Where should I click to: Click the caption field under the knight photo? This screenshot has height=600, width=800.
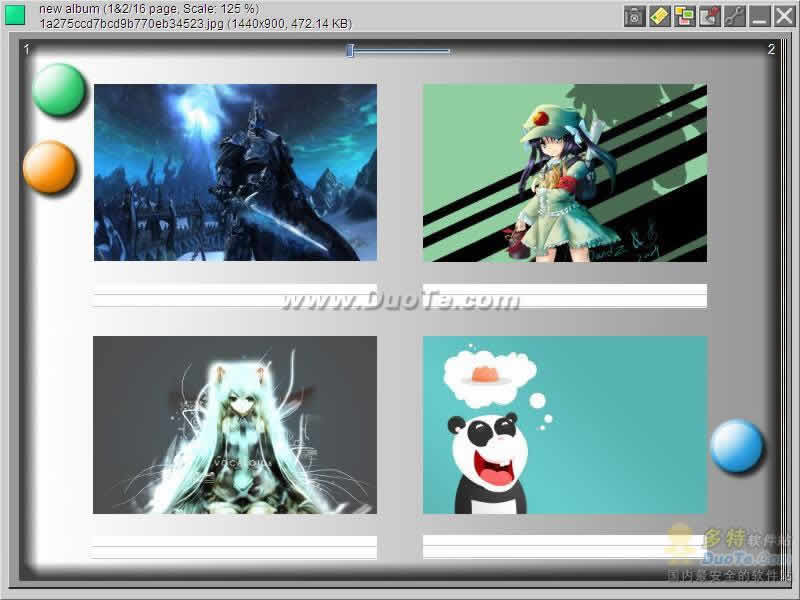click(x=235, y=295)
